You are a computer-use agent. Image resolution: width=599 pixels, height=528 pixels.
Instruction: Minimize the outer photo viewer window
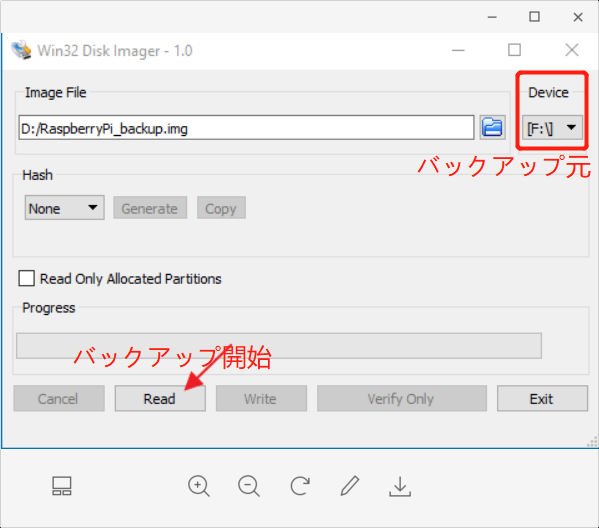492,17
